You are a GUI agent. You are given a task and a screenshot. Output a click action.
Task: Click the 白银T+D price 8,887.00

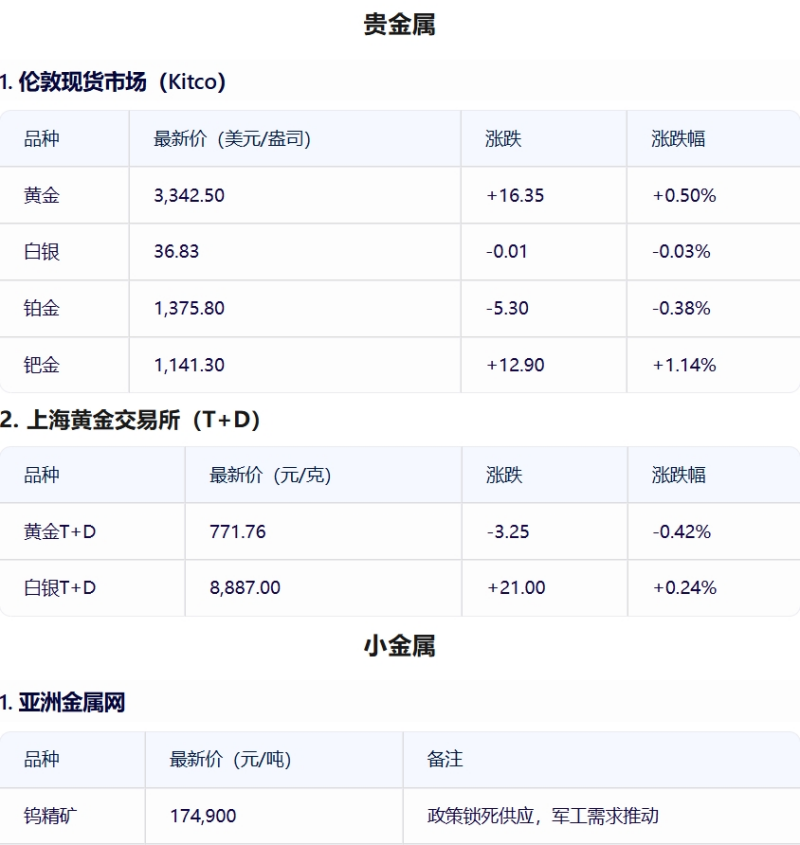click(245, 587)
